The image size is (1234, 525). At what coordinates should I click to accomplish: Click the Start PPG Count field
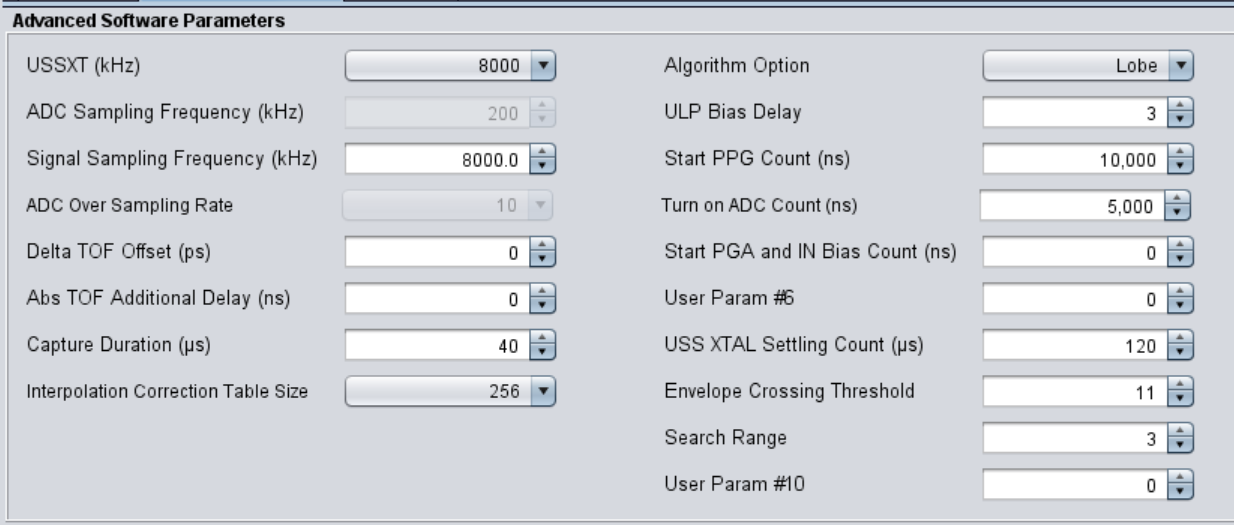coord(1073,159)
